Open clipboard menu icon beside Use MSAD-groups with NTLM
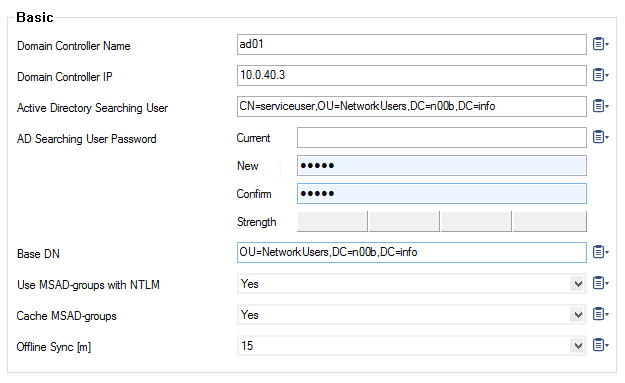The width and height of the screenshot is (625, 383). [x=601, y=283]
